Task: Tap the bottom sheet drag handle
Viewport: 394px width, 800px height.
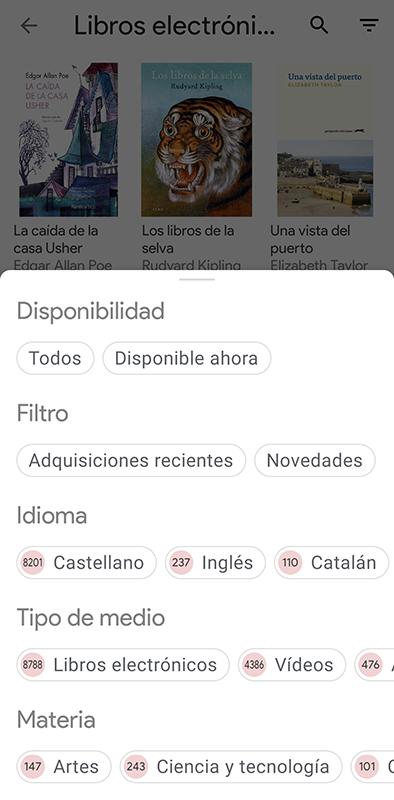Action: point(197,280)
